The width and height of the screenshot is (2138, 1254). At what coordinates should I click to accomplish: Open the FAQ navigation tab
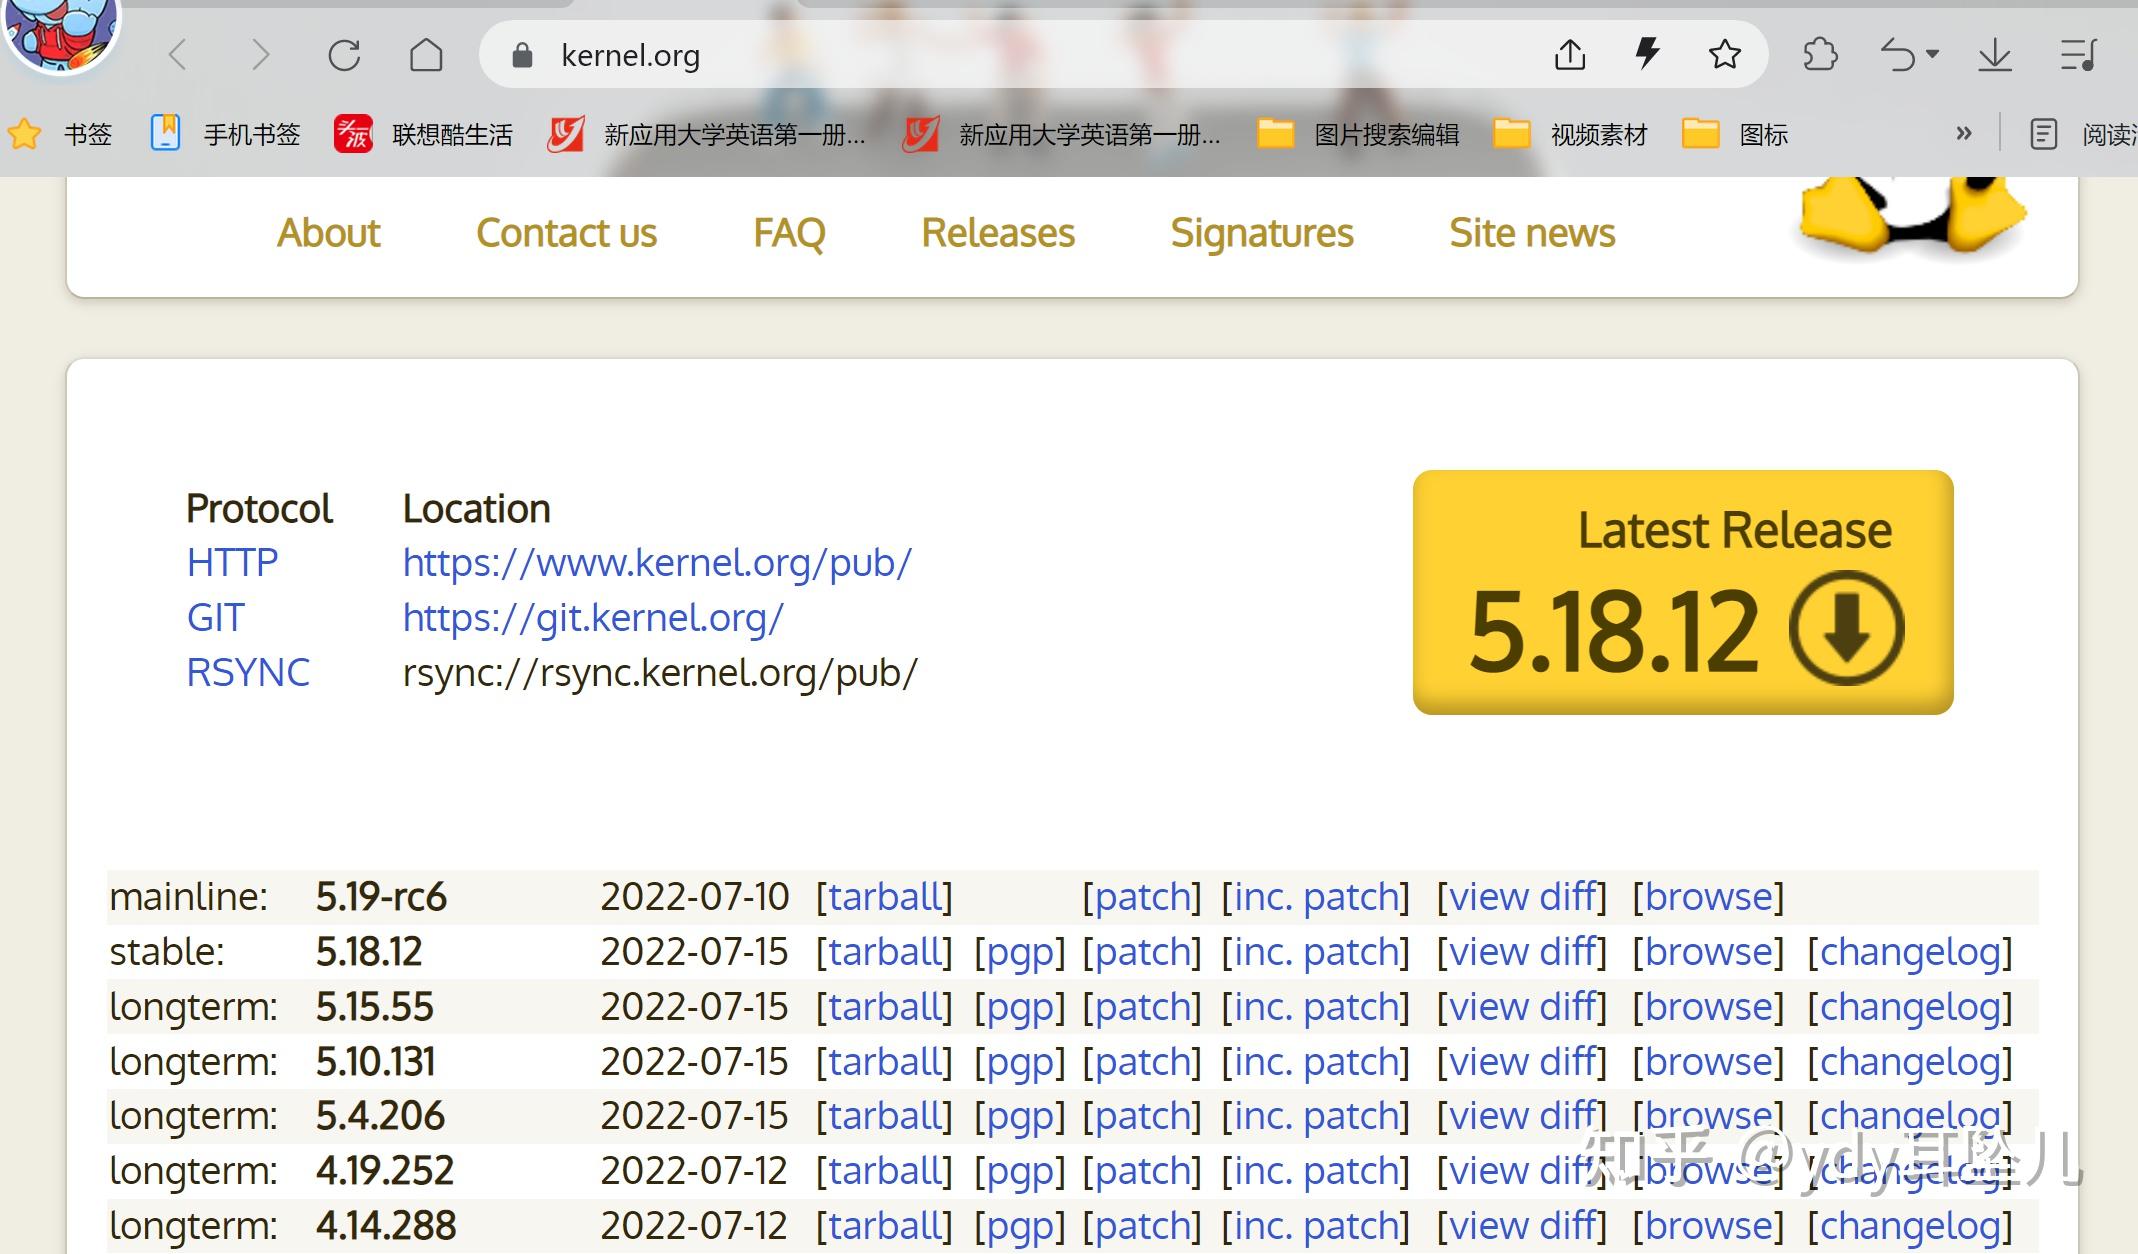pyautogui.click(x=789, y=233)
